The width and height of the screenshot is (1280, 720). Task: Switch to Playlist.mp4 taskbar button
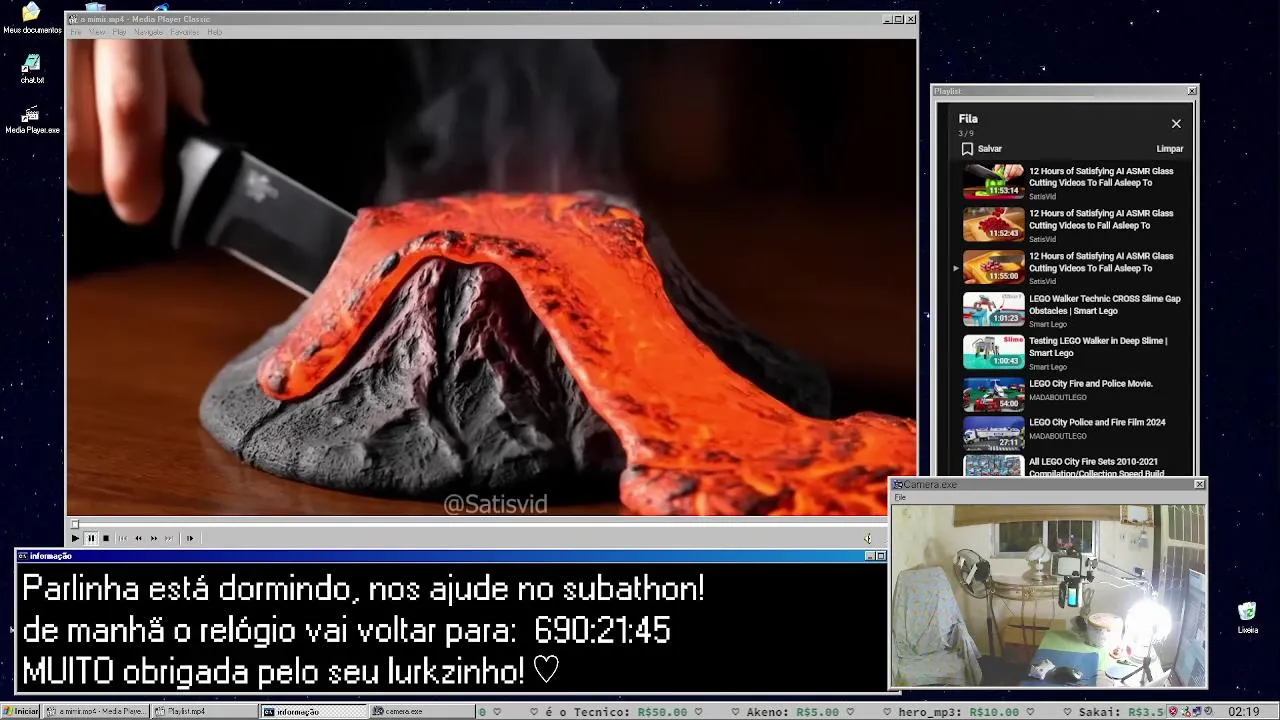[204, 711]
